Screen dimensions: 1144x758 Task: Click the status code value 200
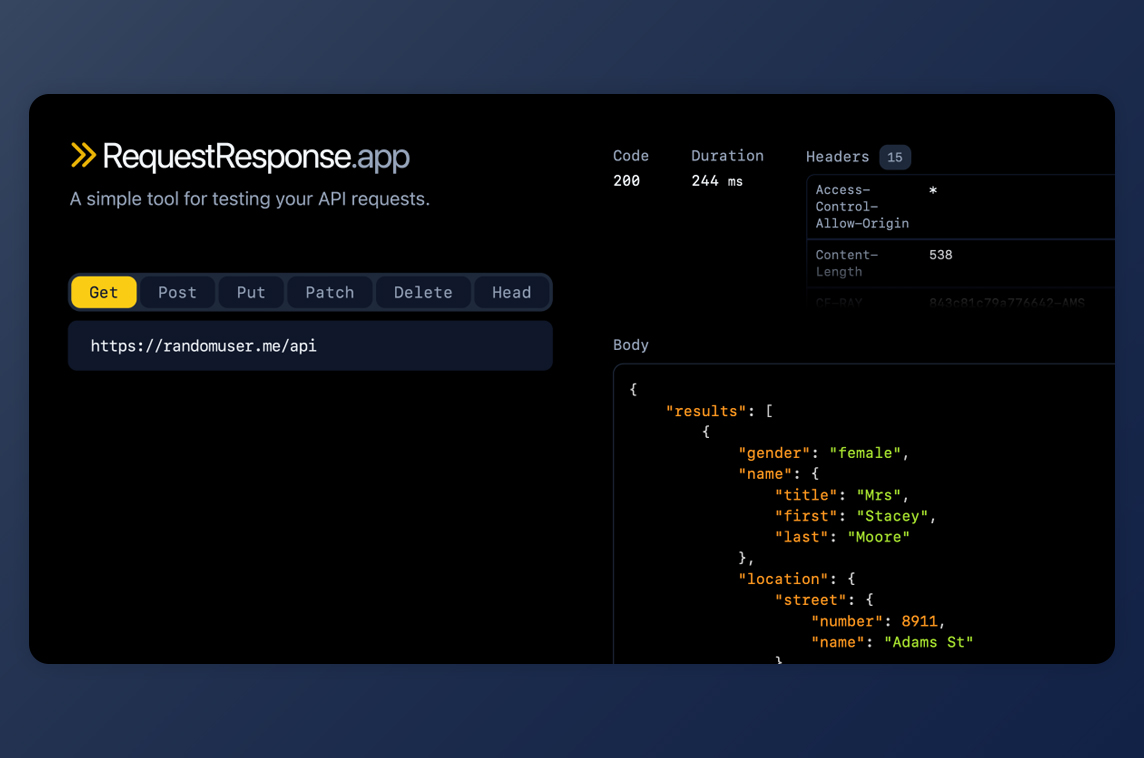pyautogui.click(x=626, y=181)
